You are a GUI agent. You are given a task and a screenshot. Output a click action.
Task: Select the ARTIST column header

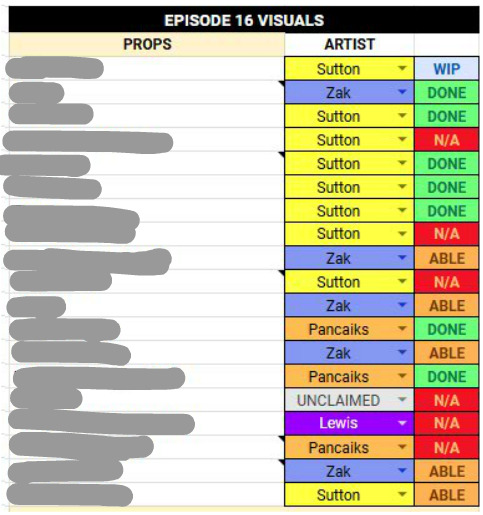tap(349, 44)
